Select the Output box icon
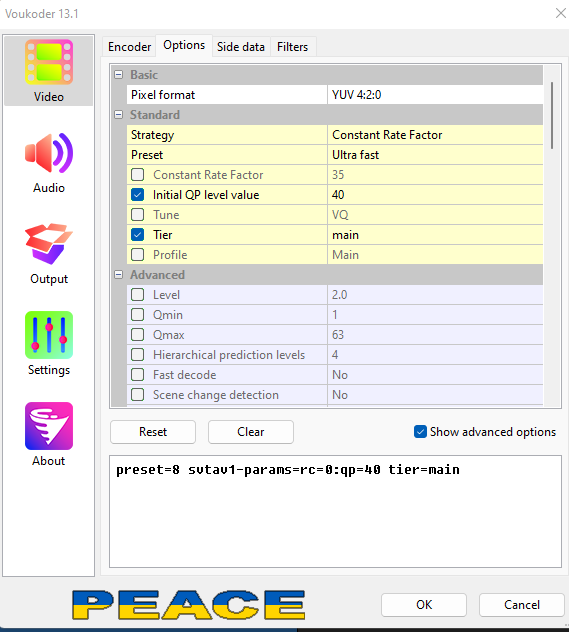This screenshot has height=632, width=569. click(x=49, y=244)
